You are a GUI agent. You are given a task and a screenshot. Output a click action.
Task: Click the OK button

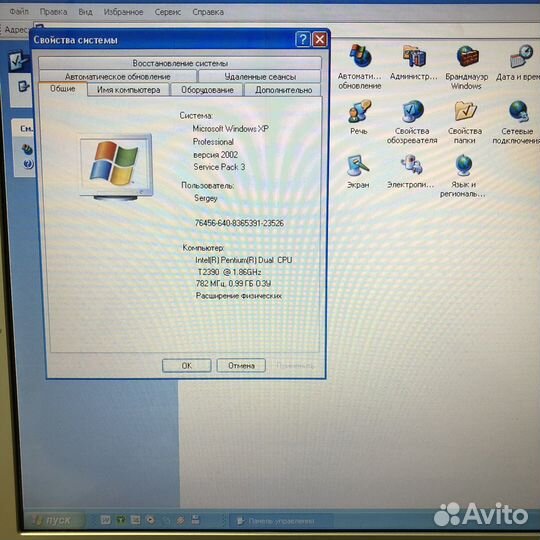(x=187, y=365)
